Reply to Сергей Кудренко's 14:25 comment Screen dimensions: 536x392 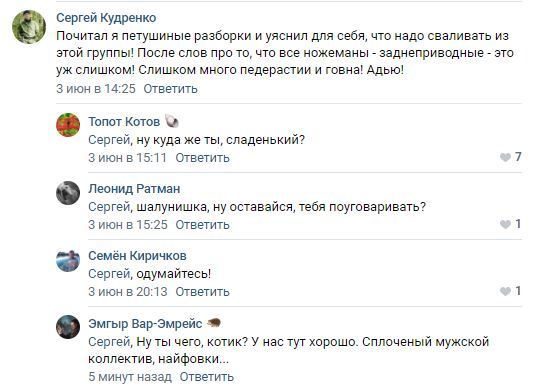pos(171,89)
